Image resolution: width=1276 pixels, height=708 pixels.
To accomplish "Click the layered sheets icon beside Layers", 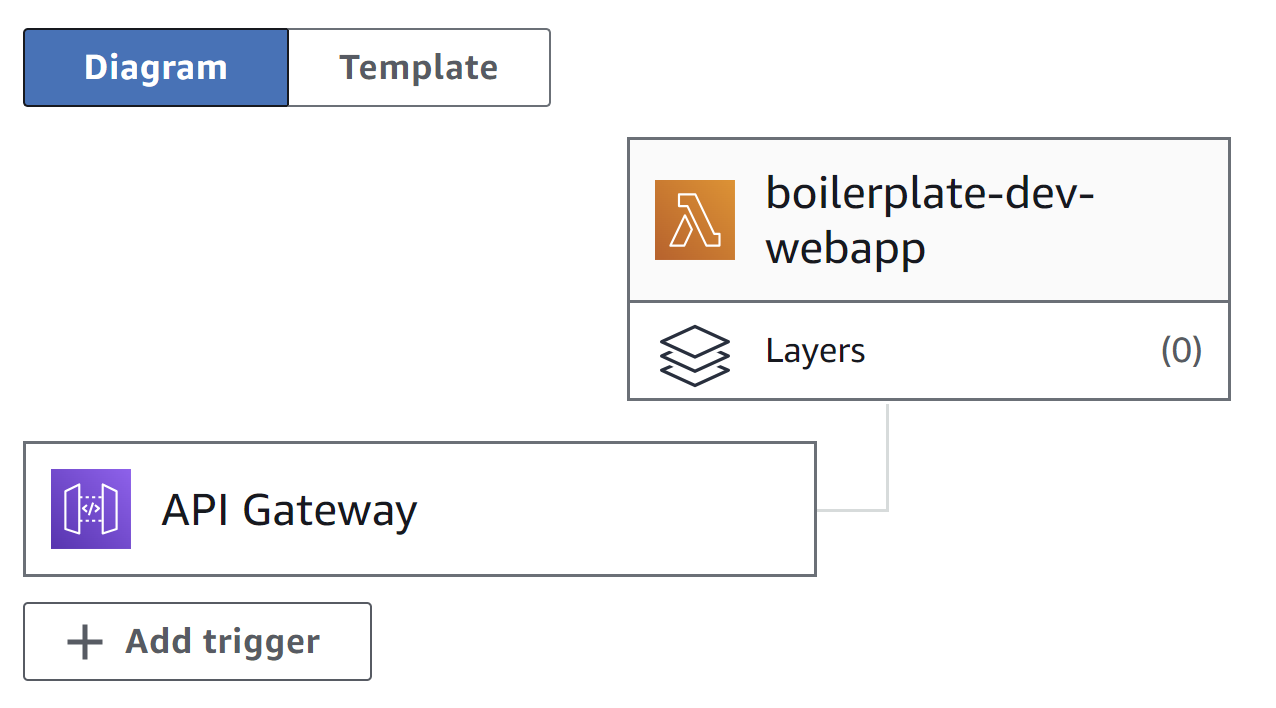I will [694, 351].
